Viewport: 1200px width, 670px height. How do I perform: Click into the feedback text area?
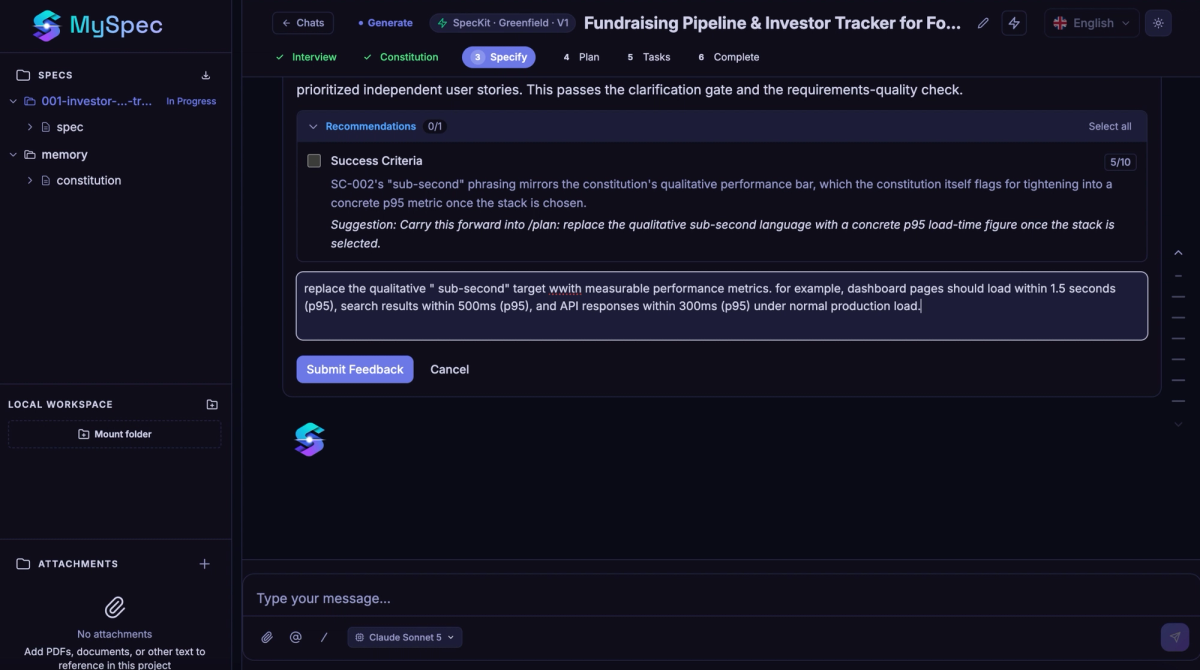(722, 306)
